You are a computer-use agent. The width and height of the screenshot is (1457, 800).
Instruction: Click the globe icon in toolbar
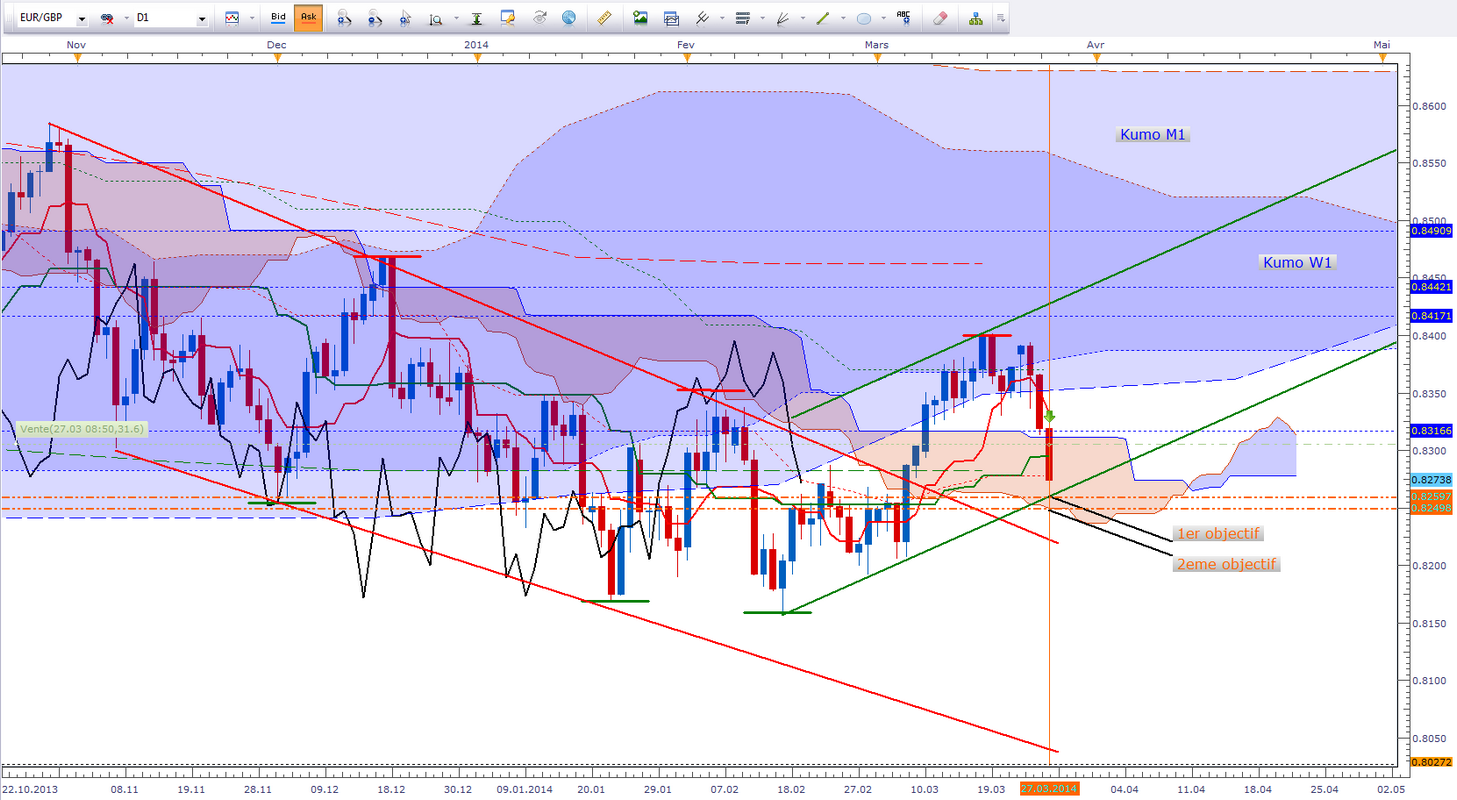tap(569, 18)
